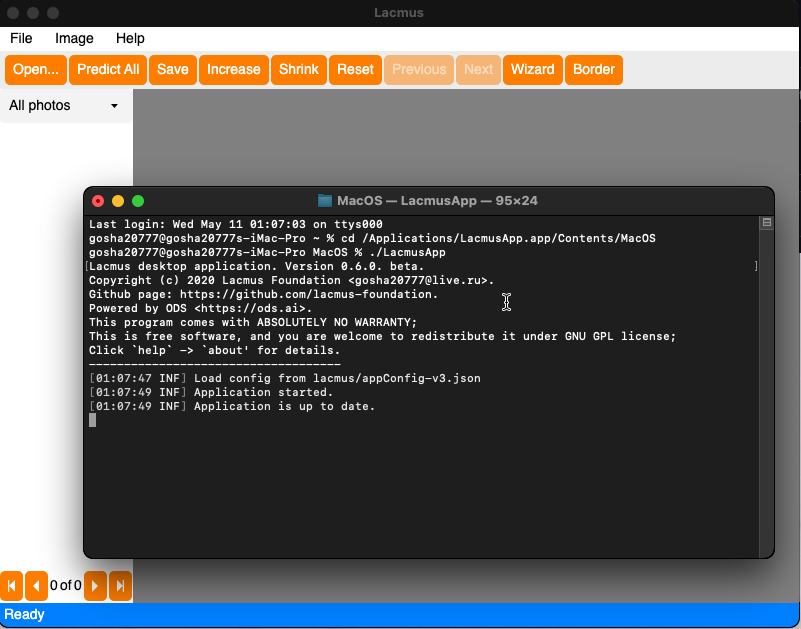Click the Reset button
Screen dimensions: 801x629
pos(356,69)
